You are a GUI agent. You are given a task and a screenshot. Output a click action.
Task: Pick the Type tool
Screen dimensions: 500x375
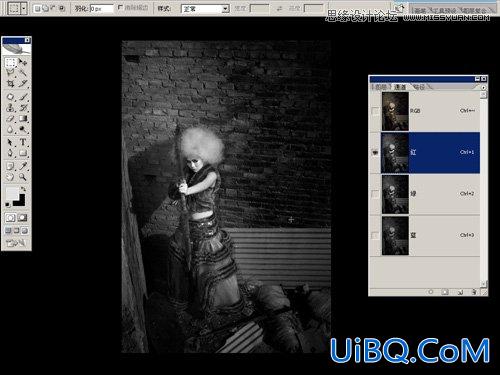[x=23, y=142]
